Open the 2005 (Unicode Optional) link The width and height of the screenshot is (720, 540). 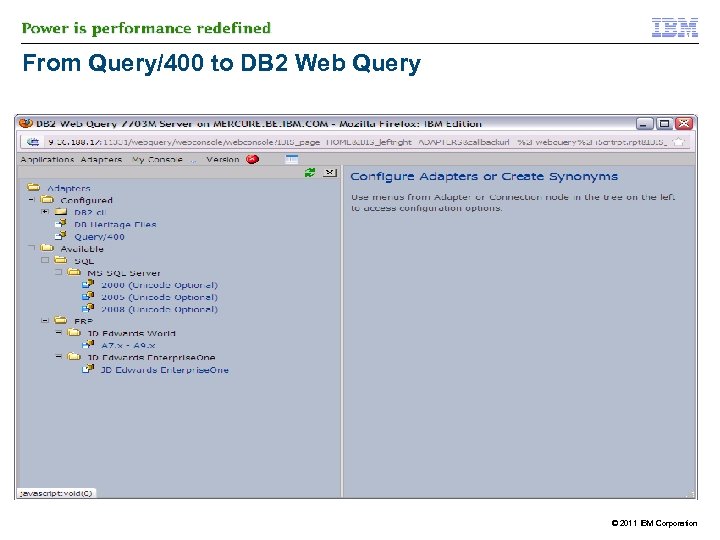159,297
